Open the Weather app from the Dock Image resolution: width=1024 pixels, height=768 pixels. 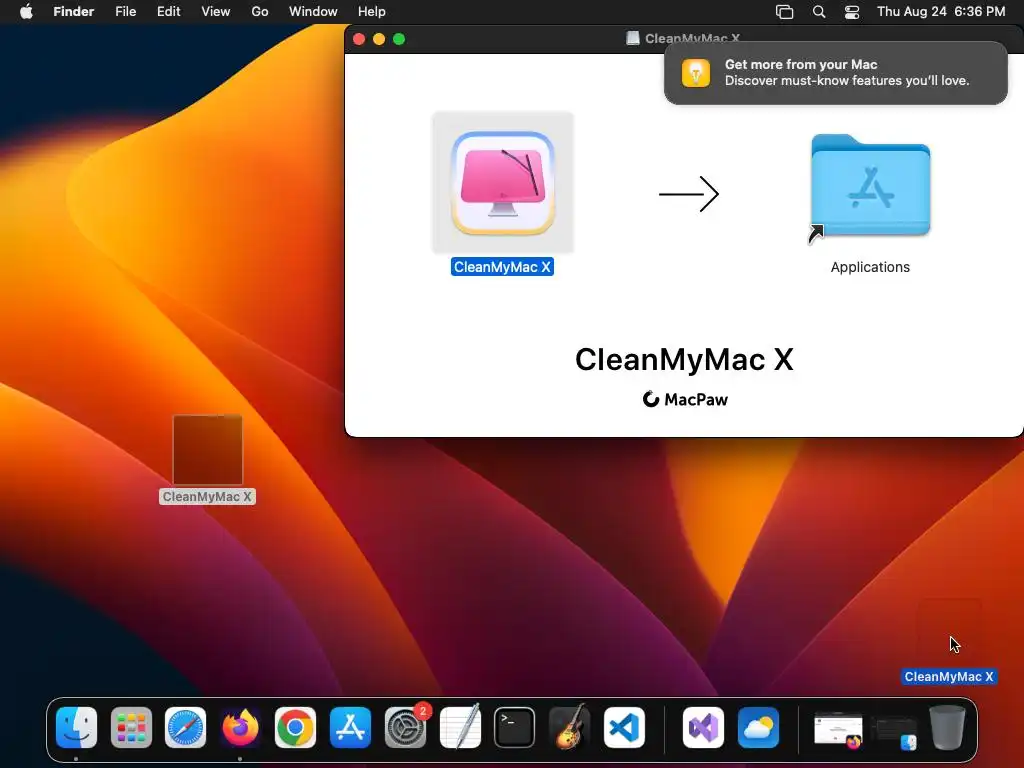[x=758, y=728]
